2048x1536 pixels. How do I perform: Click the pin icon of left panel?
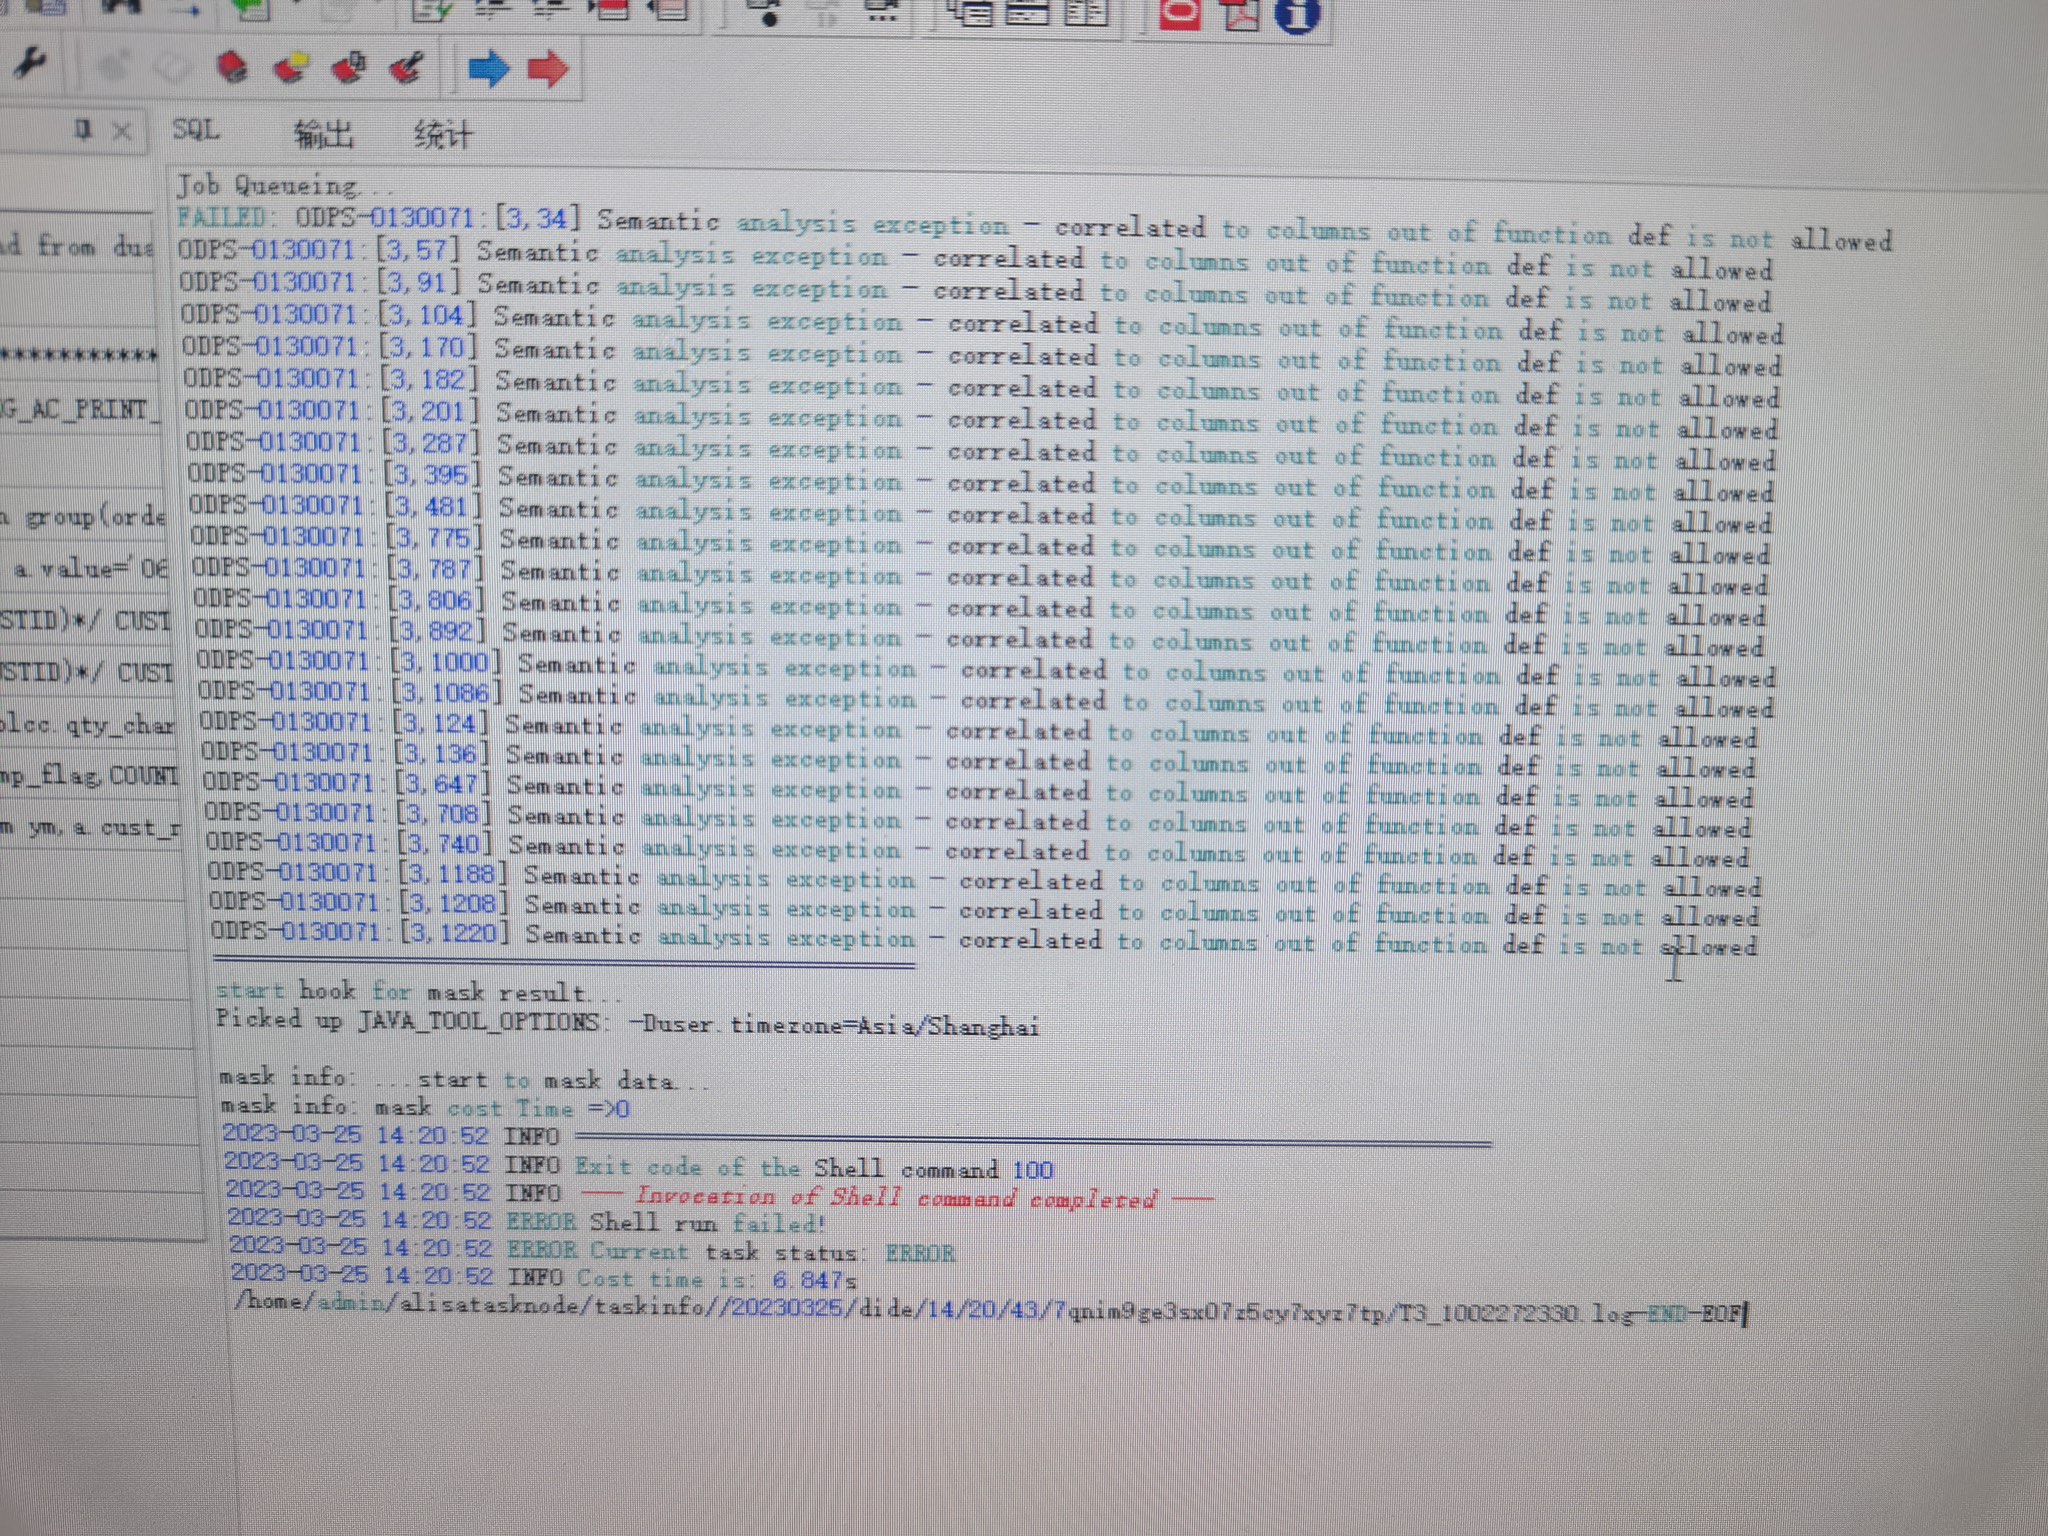(x=84, y=129)
